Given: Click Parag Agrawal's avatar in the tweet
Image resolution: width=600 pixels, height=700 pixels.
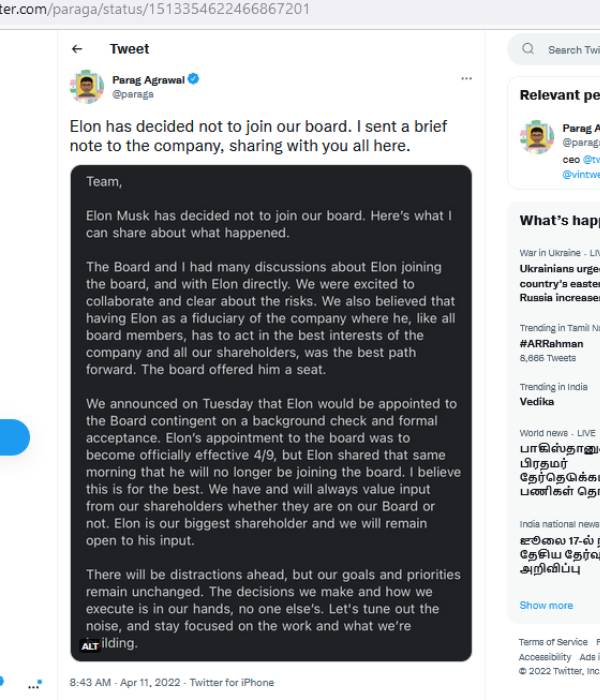Looking at the screenshot, I should click(87, 86).
